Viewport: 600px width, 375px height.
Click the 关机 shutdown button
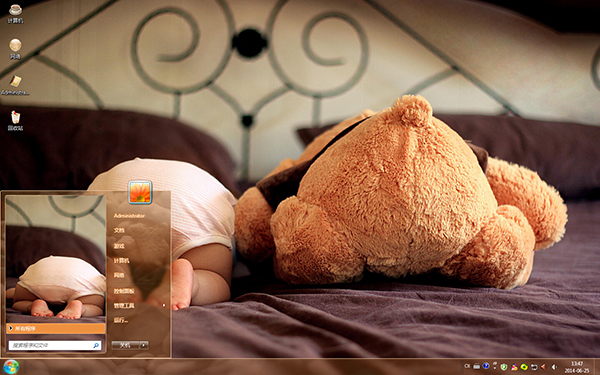(125, 345)
